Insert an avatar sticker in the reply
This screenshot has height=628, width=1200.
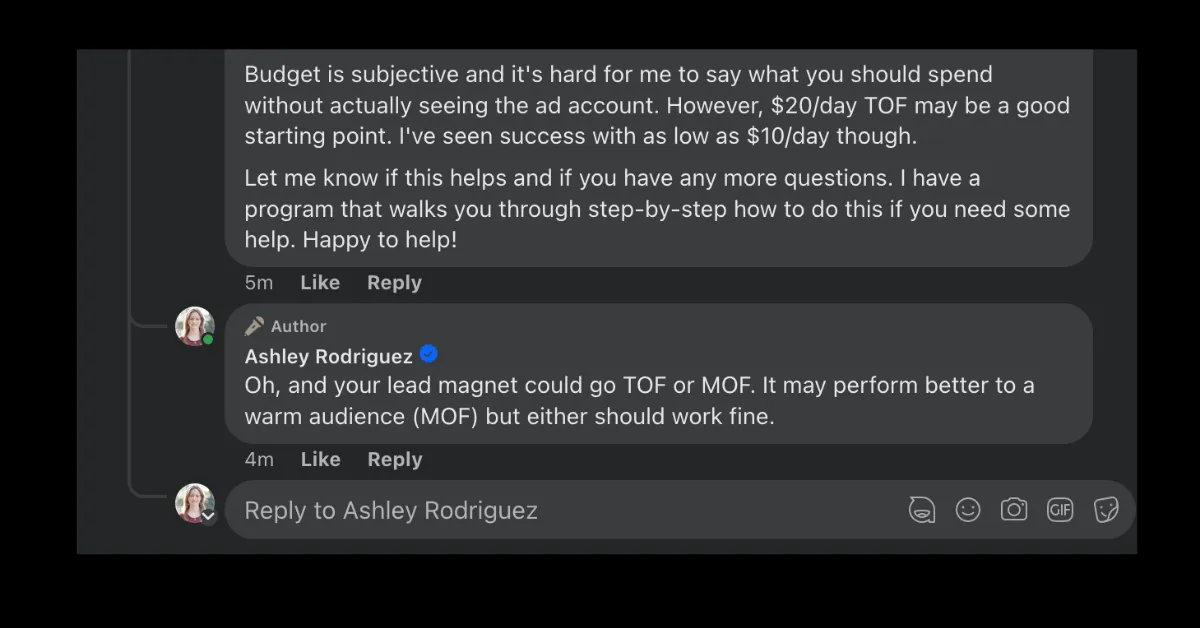pyautogui.click(x=921, y=510)
